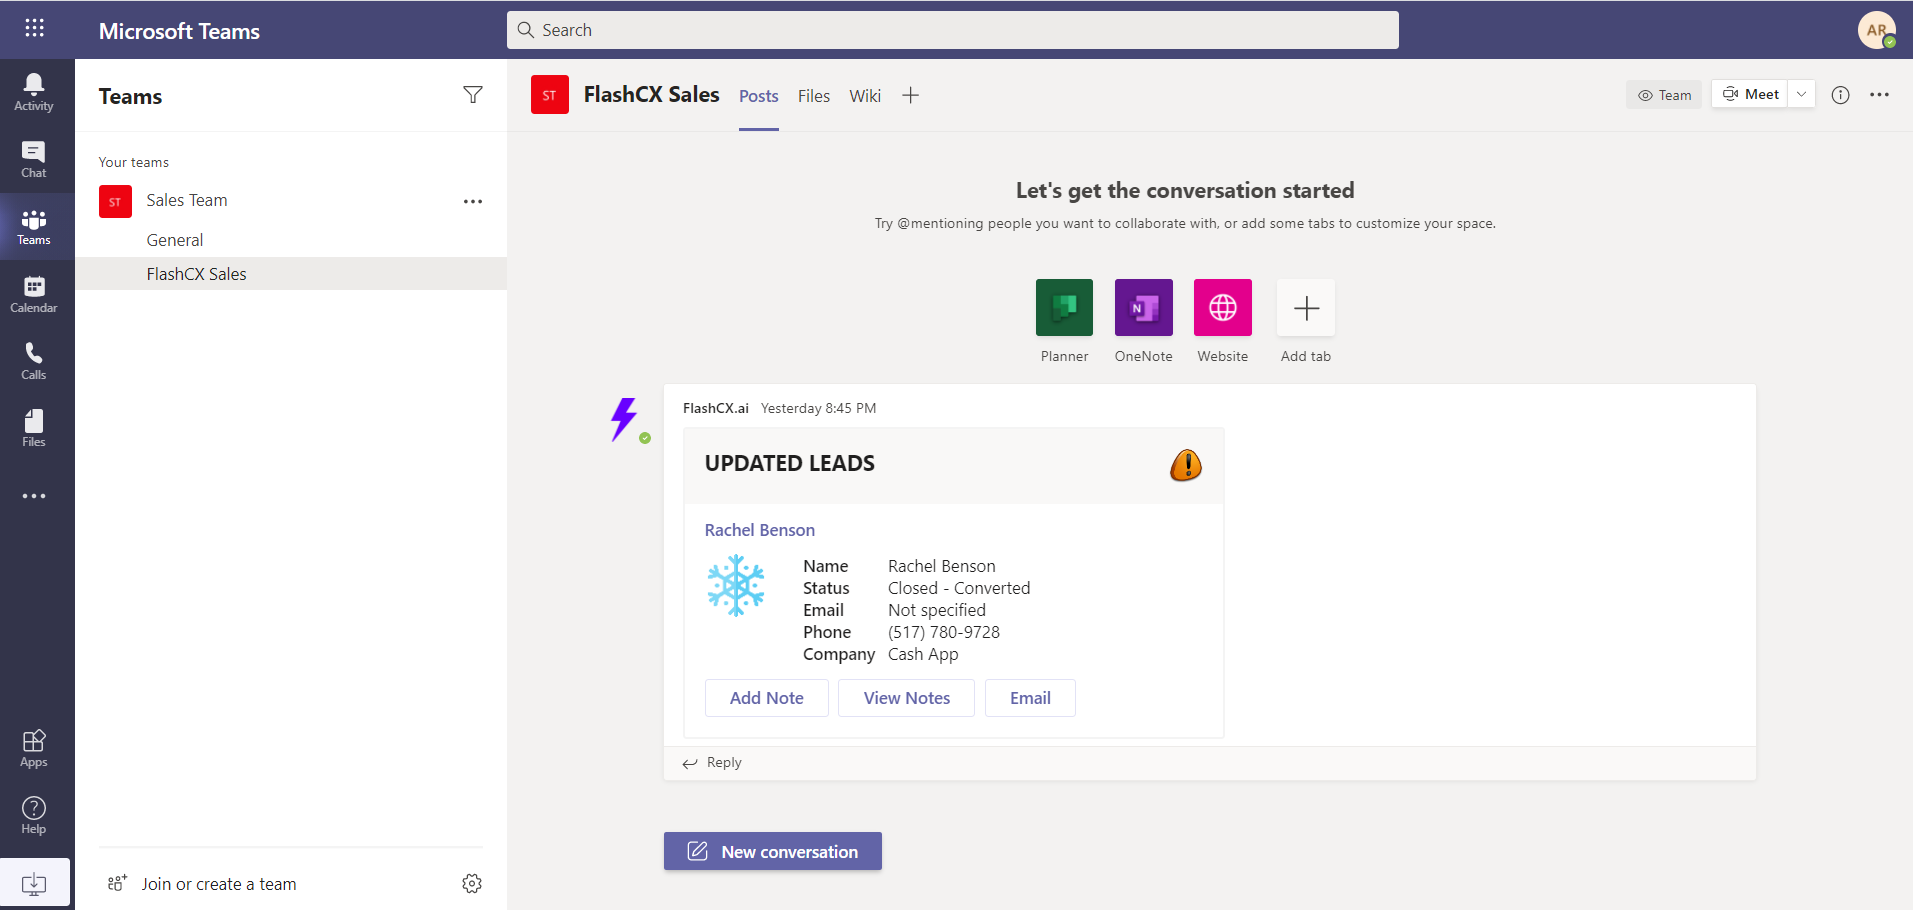Click the Team visibility button
The width and height of the screenshot is (1913, 910).
coord(1664,95)
